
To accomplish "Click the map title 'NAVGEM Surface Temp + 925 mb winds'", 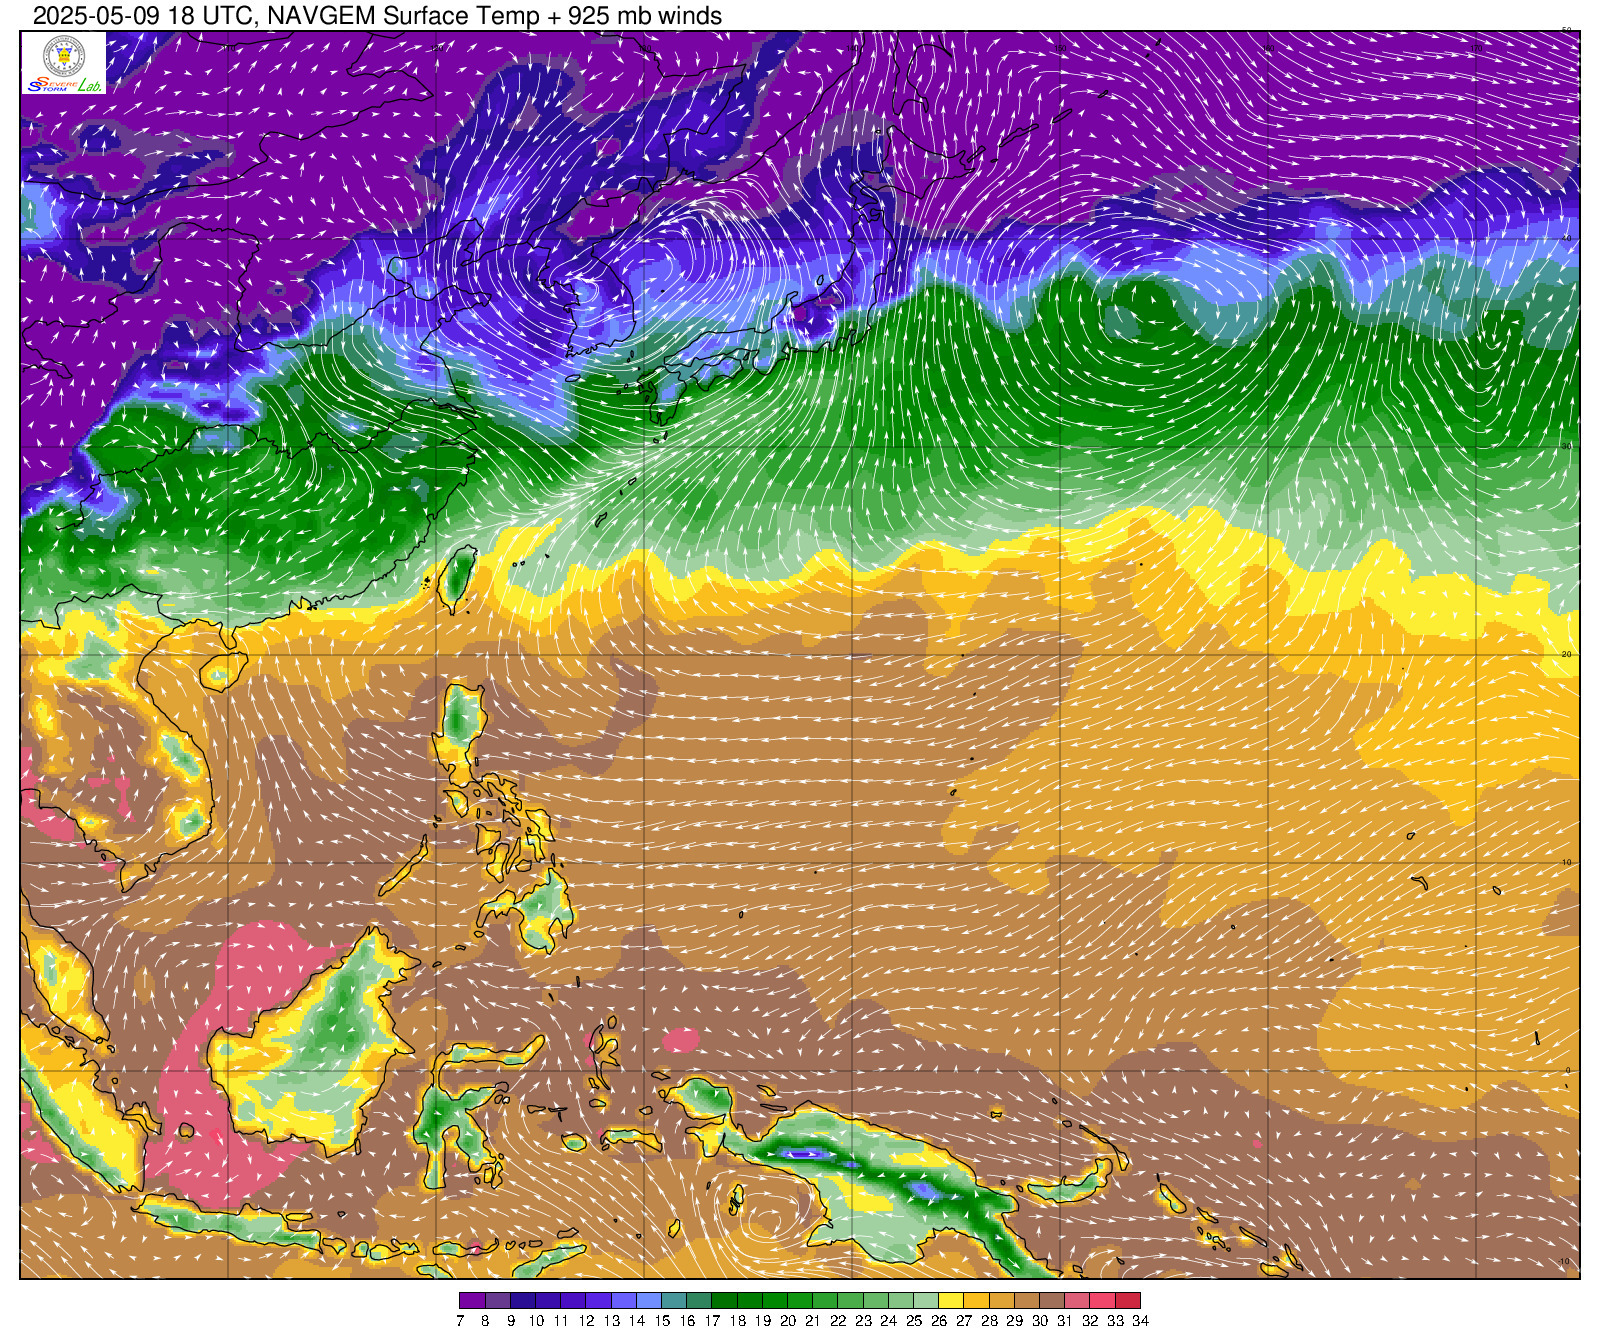I will [495, 16].
